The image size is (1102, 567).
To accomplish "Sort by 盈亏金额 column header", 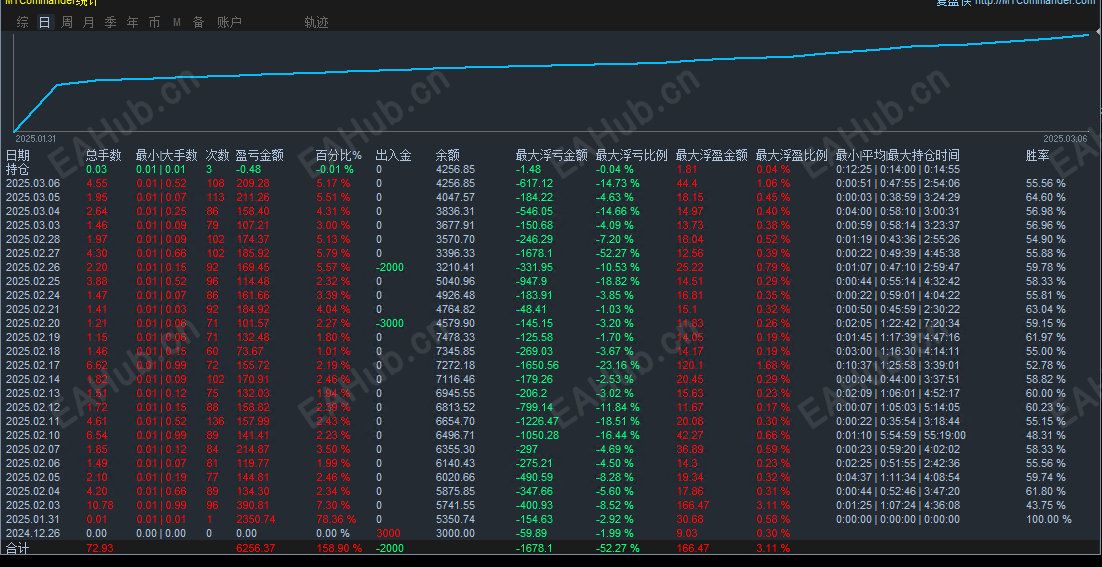I will (x=259, y=155).
